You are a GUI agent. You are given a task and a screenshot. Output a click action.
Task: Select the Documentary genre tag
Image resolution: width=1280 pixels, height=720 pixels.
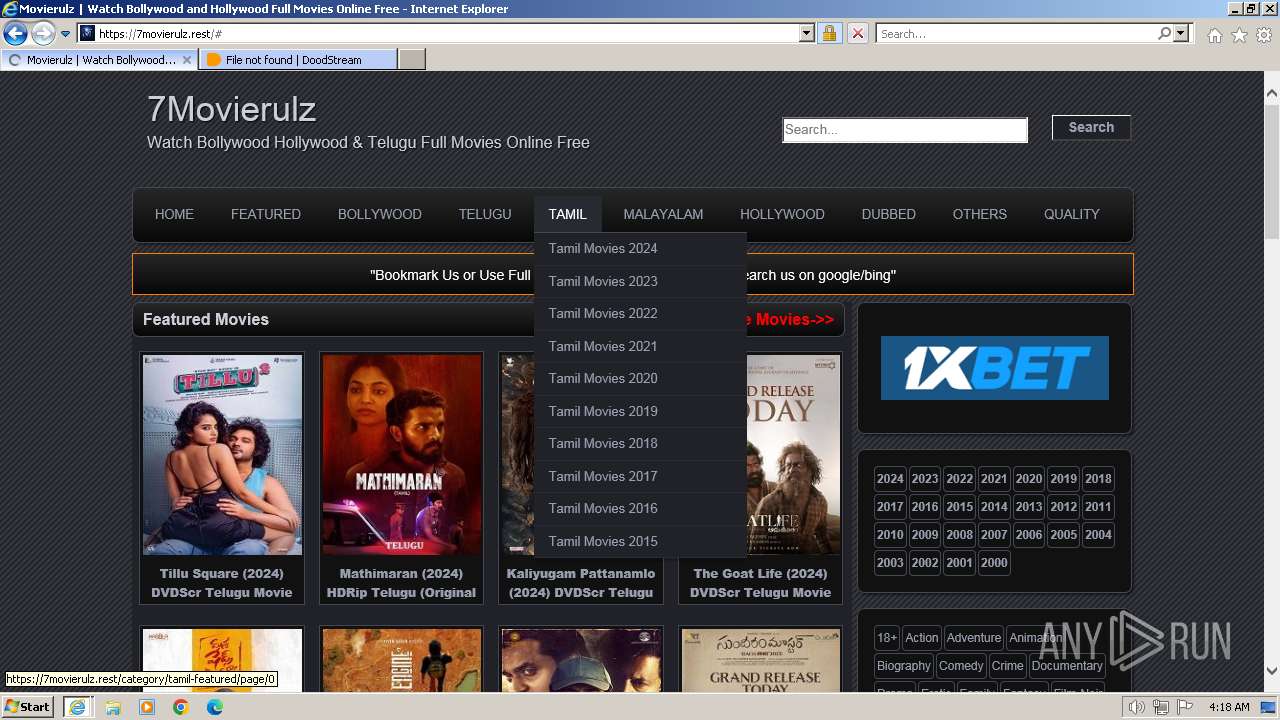coord(1067,666)
